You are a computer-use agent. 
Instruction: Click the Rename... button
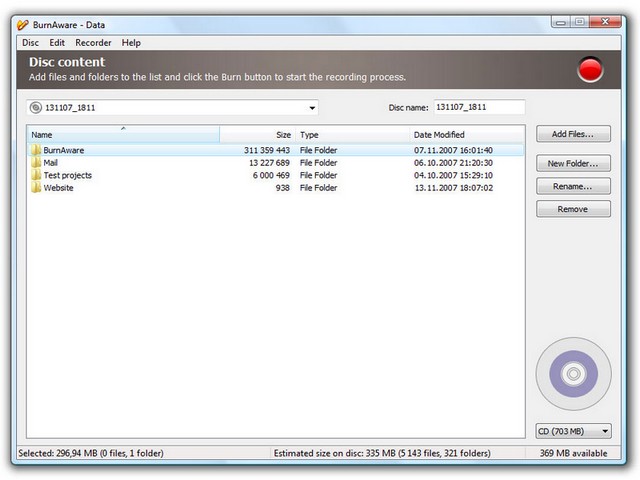coord(573,186)
